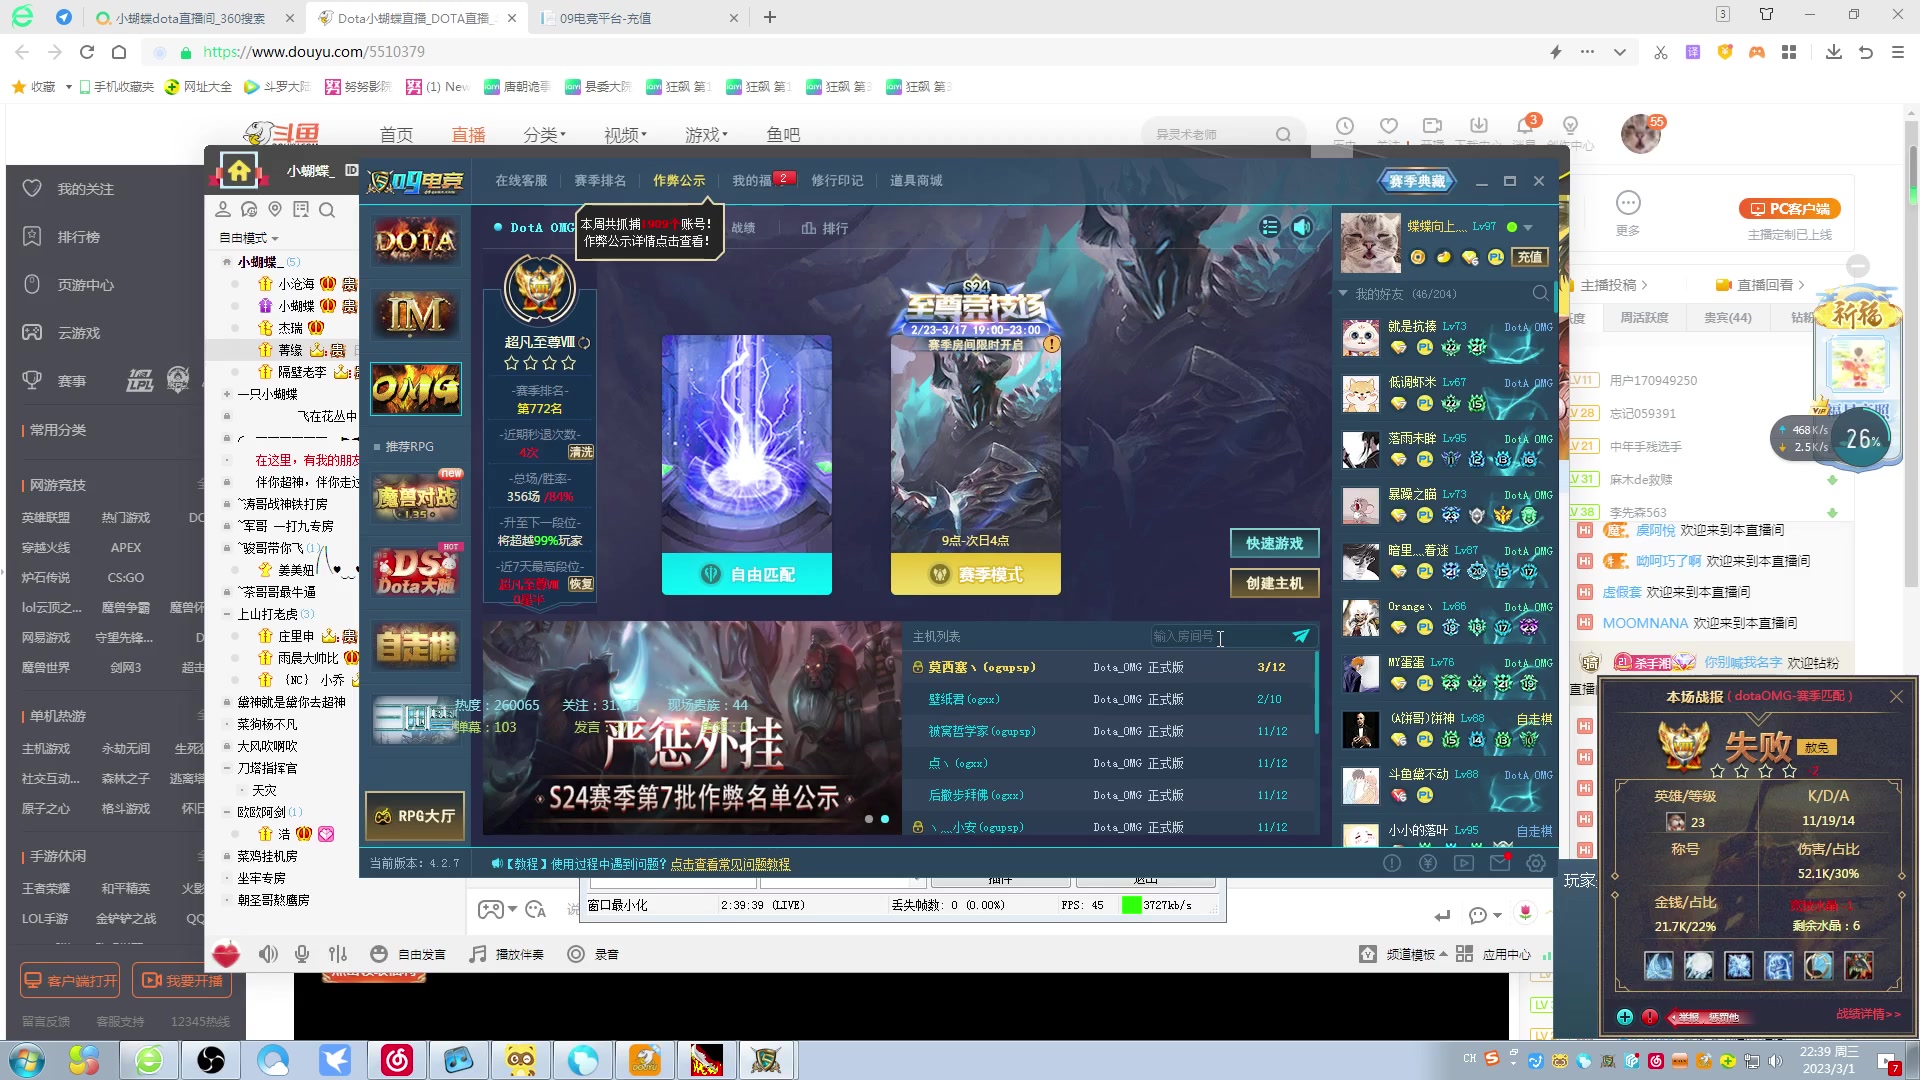Open 赛季排名 tab in 09 platform

pos(600,181)
